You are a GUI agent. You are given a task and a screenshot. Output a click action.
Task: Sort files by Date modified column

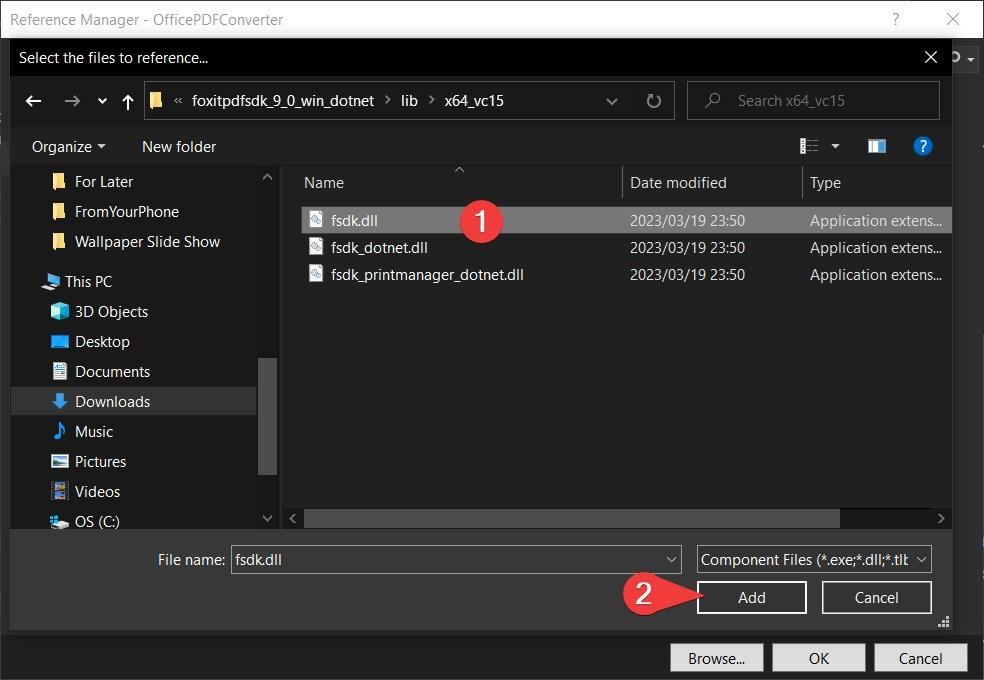pos(678,183)
